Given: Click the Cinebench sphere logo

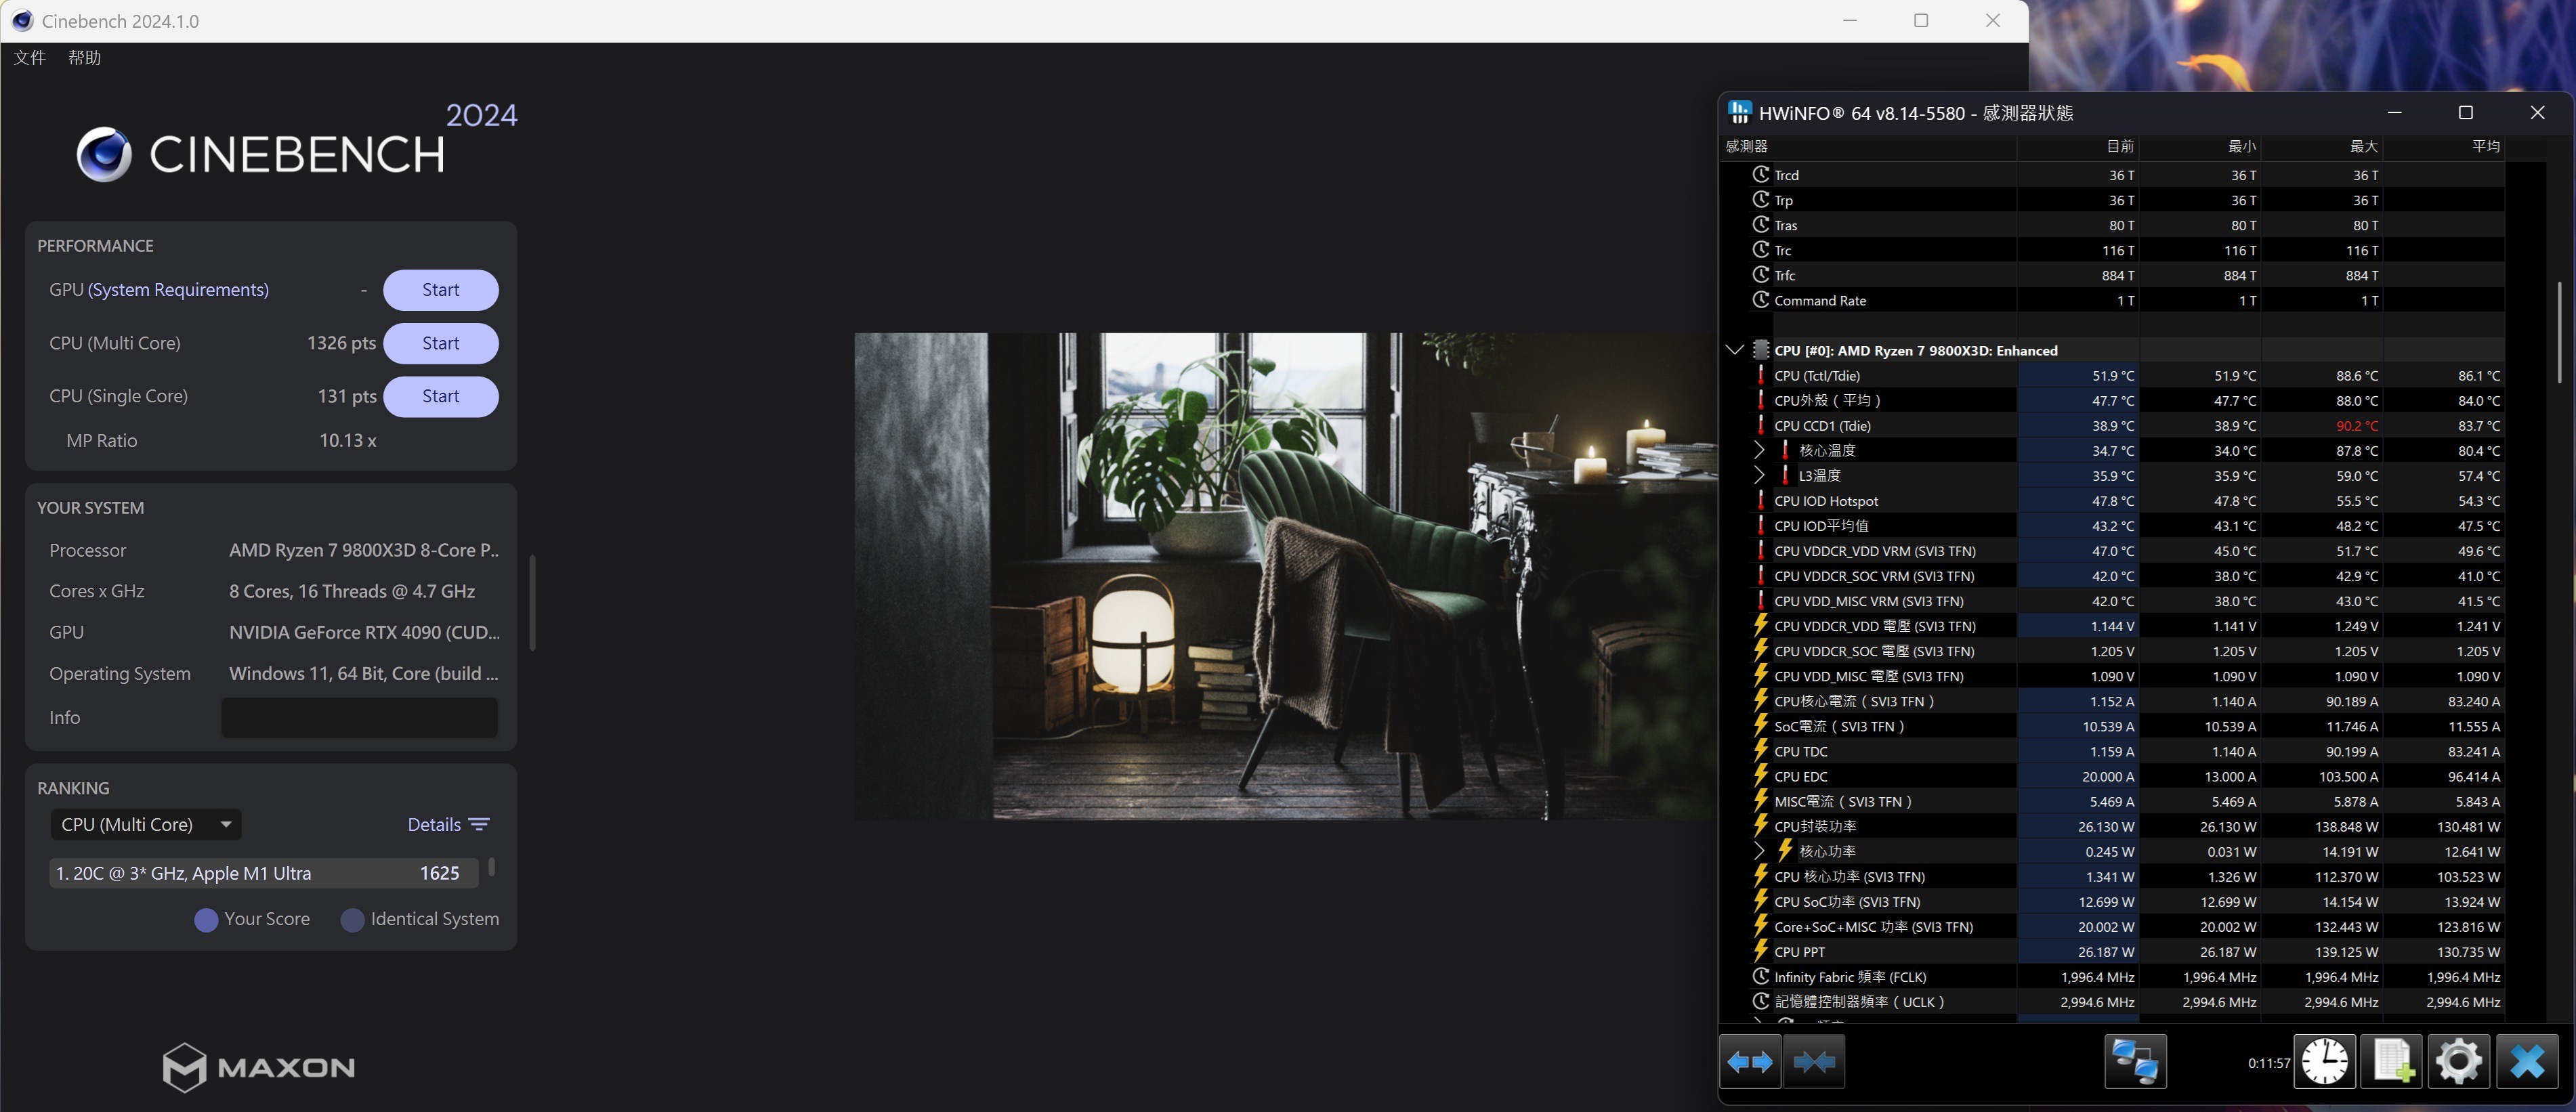Looking at the screenshot, I should click(104, 154).
